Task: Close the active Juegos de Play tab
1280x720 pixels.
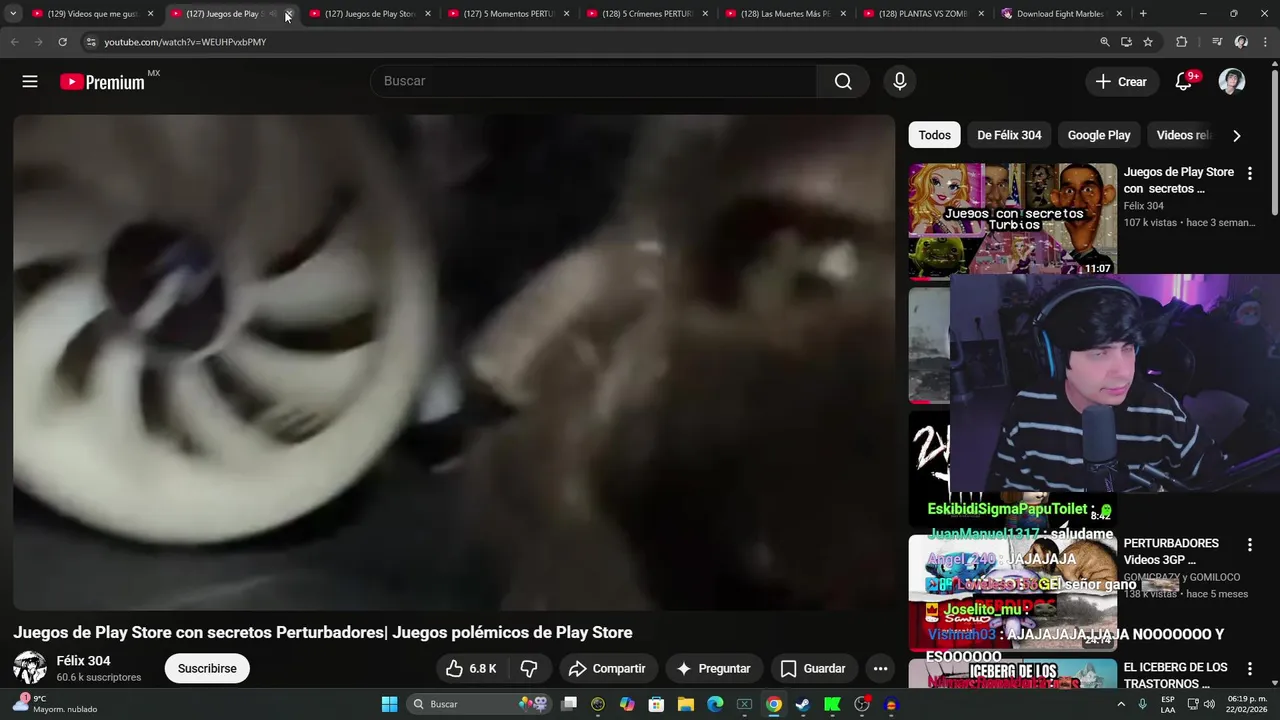Action: coord(289,14)
